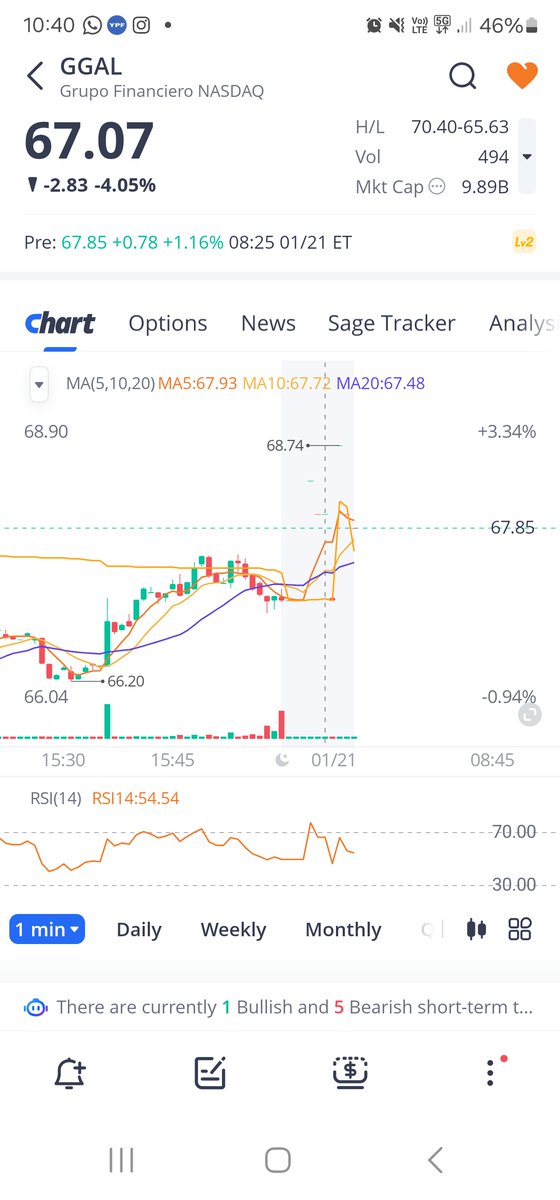Viewport: 560px width, 1200px height.
Task: Tap the Android home button
Action: pyautogui.click(x=278, y=1160)
